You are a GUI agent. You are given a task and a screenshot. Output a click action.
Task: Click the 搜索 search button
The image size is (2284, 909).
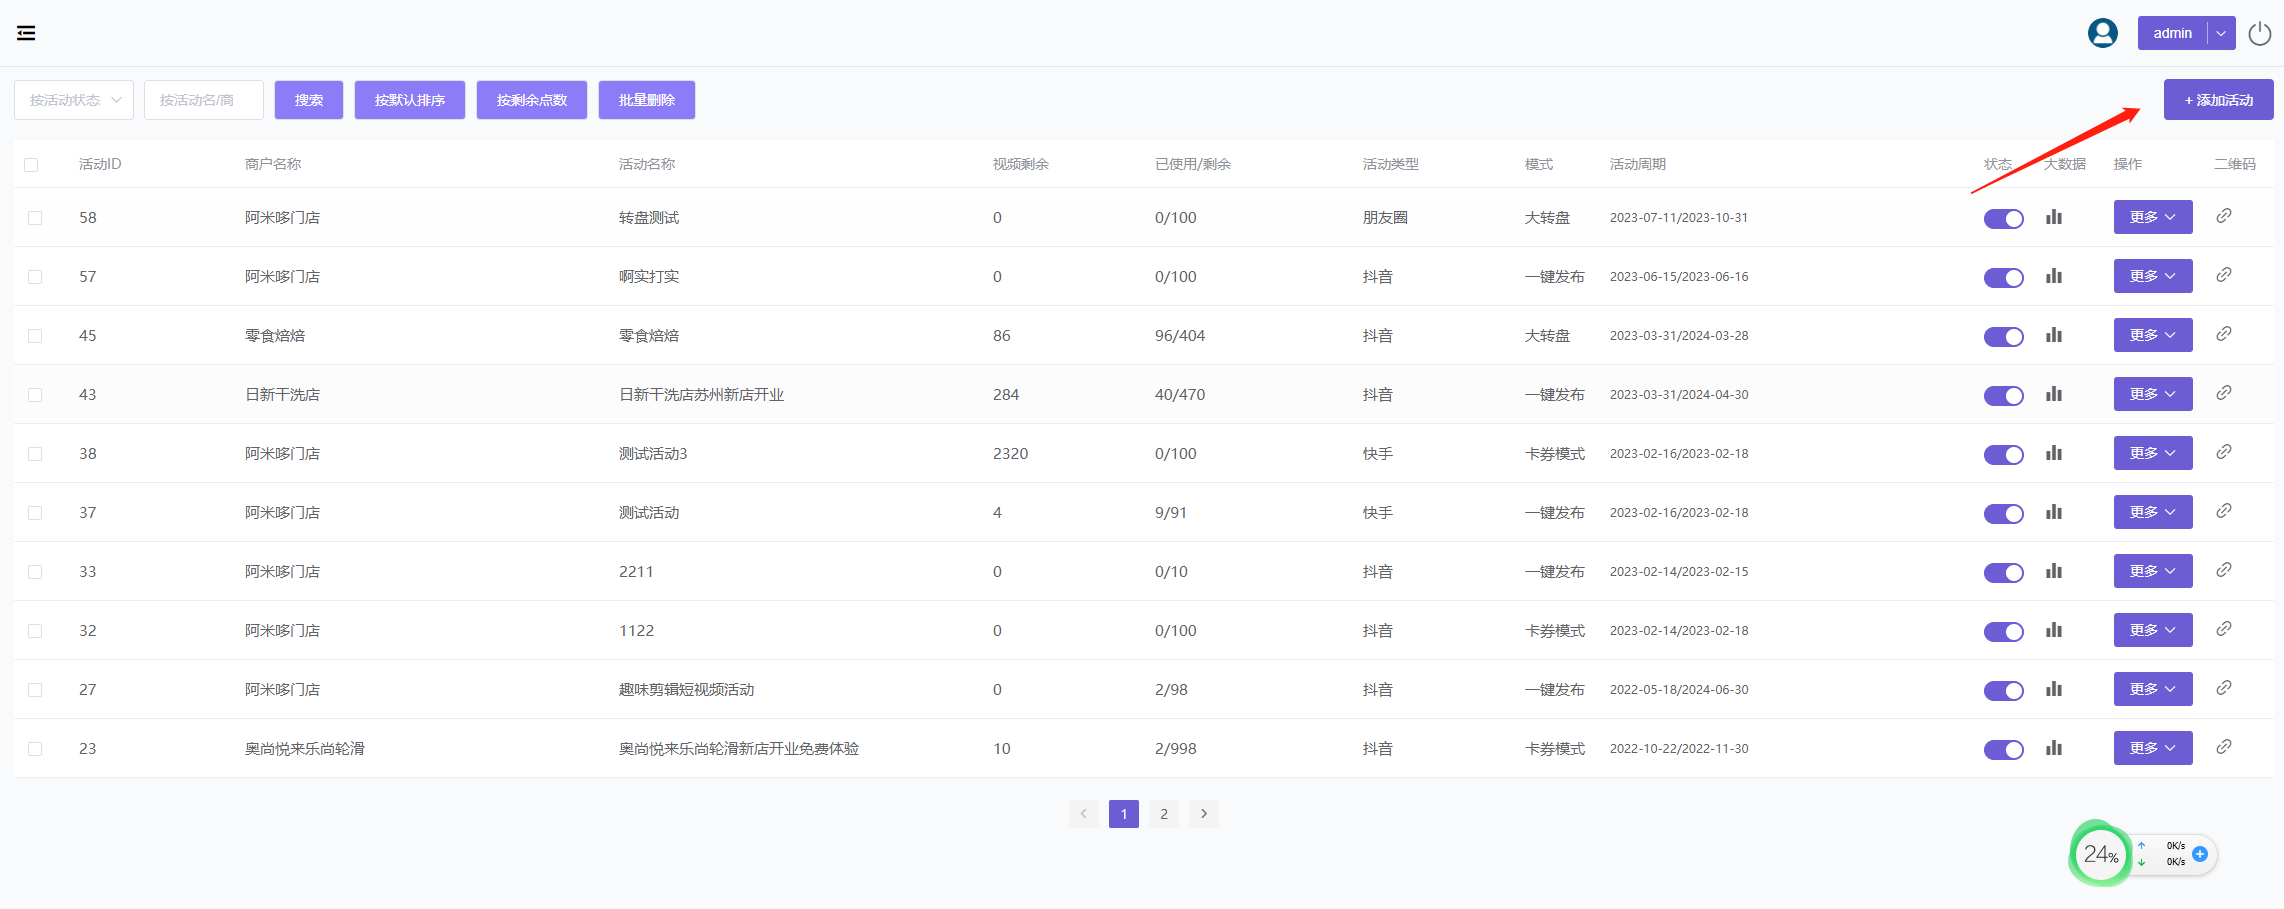(x=309, y=100)
